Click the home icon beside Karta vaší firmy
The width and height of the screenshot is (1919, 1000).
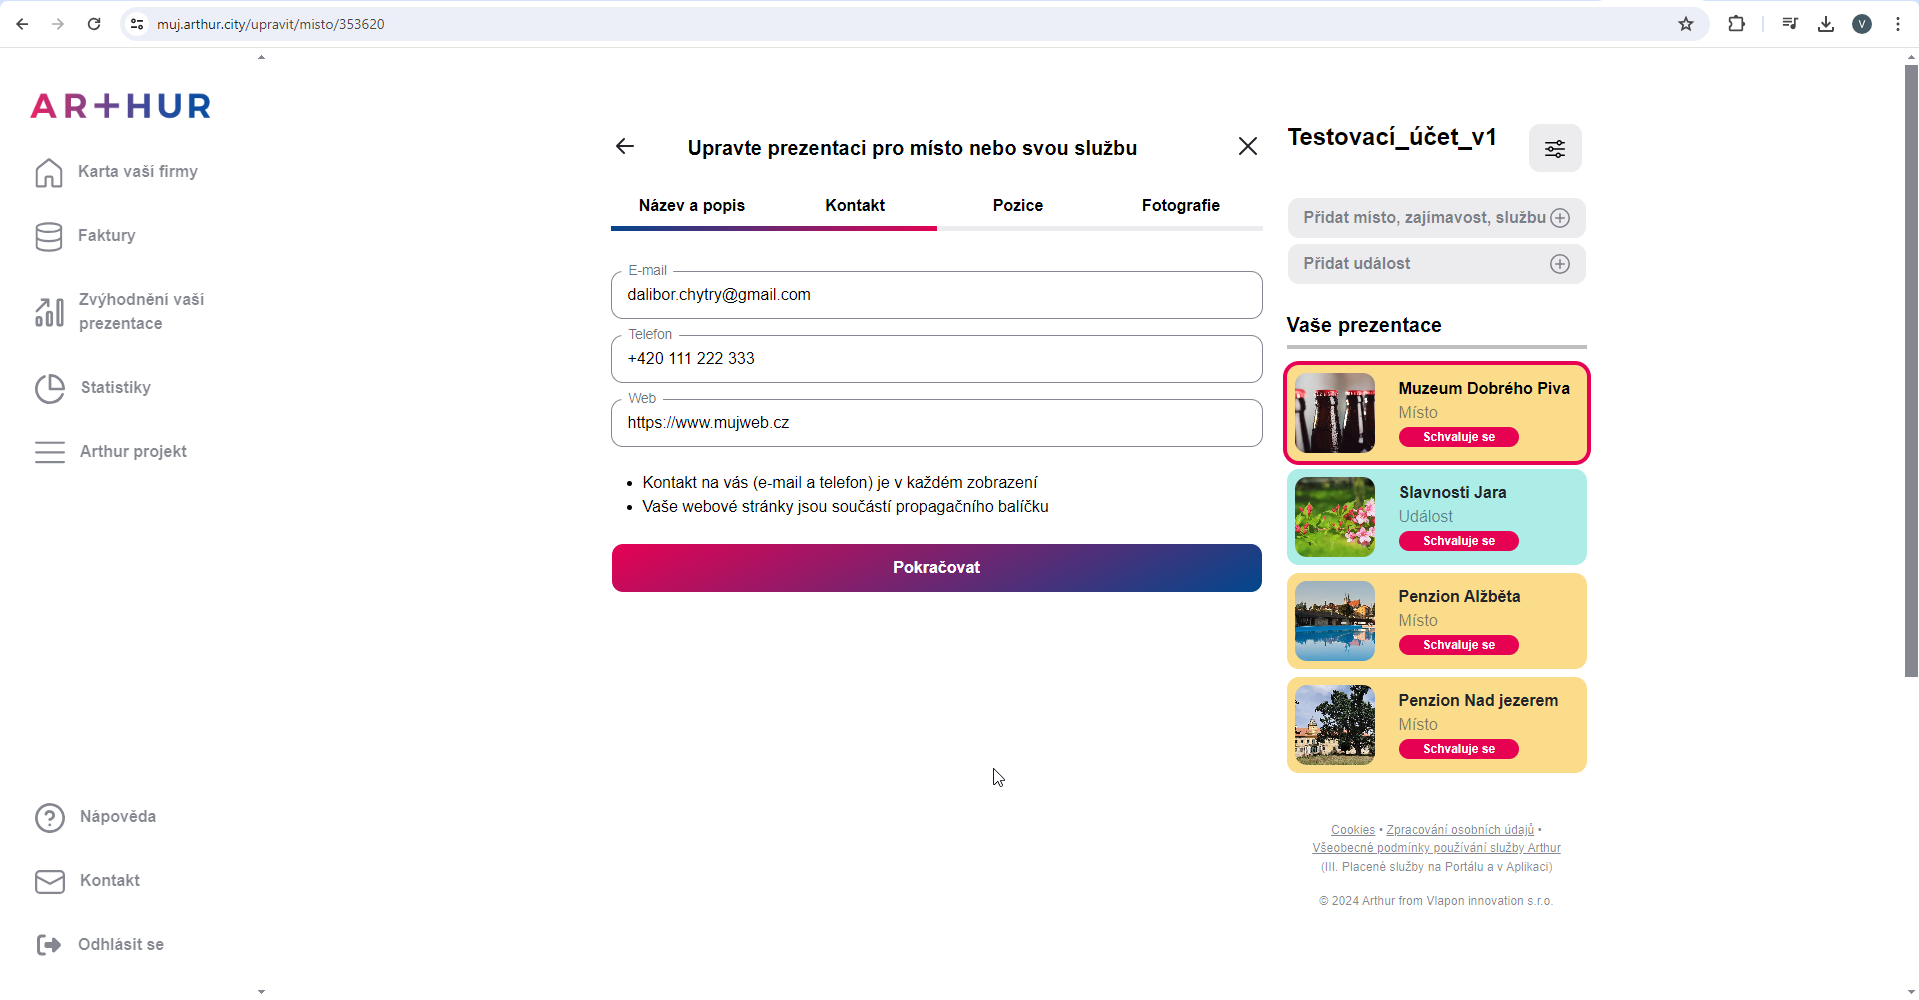[48, 172]
